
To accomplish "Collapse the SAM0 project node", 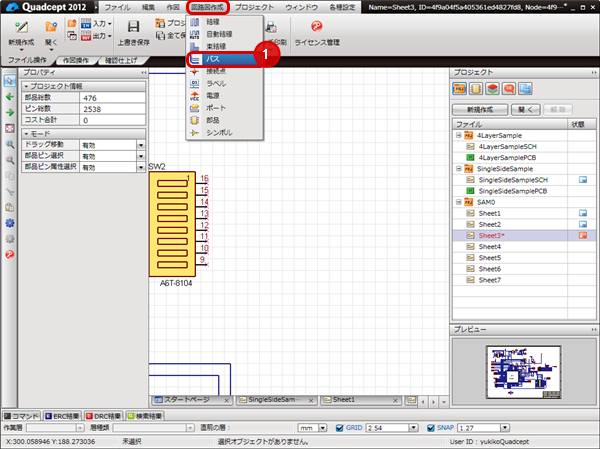I will [x=458, y=202].
